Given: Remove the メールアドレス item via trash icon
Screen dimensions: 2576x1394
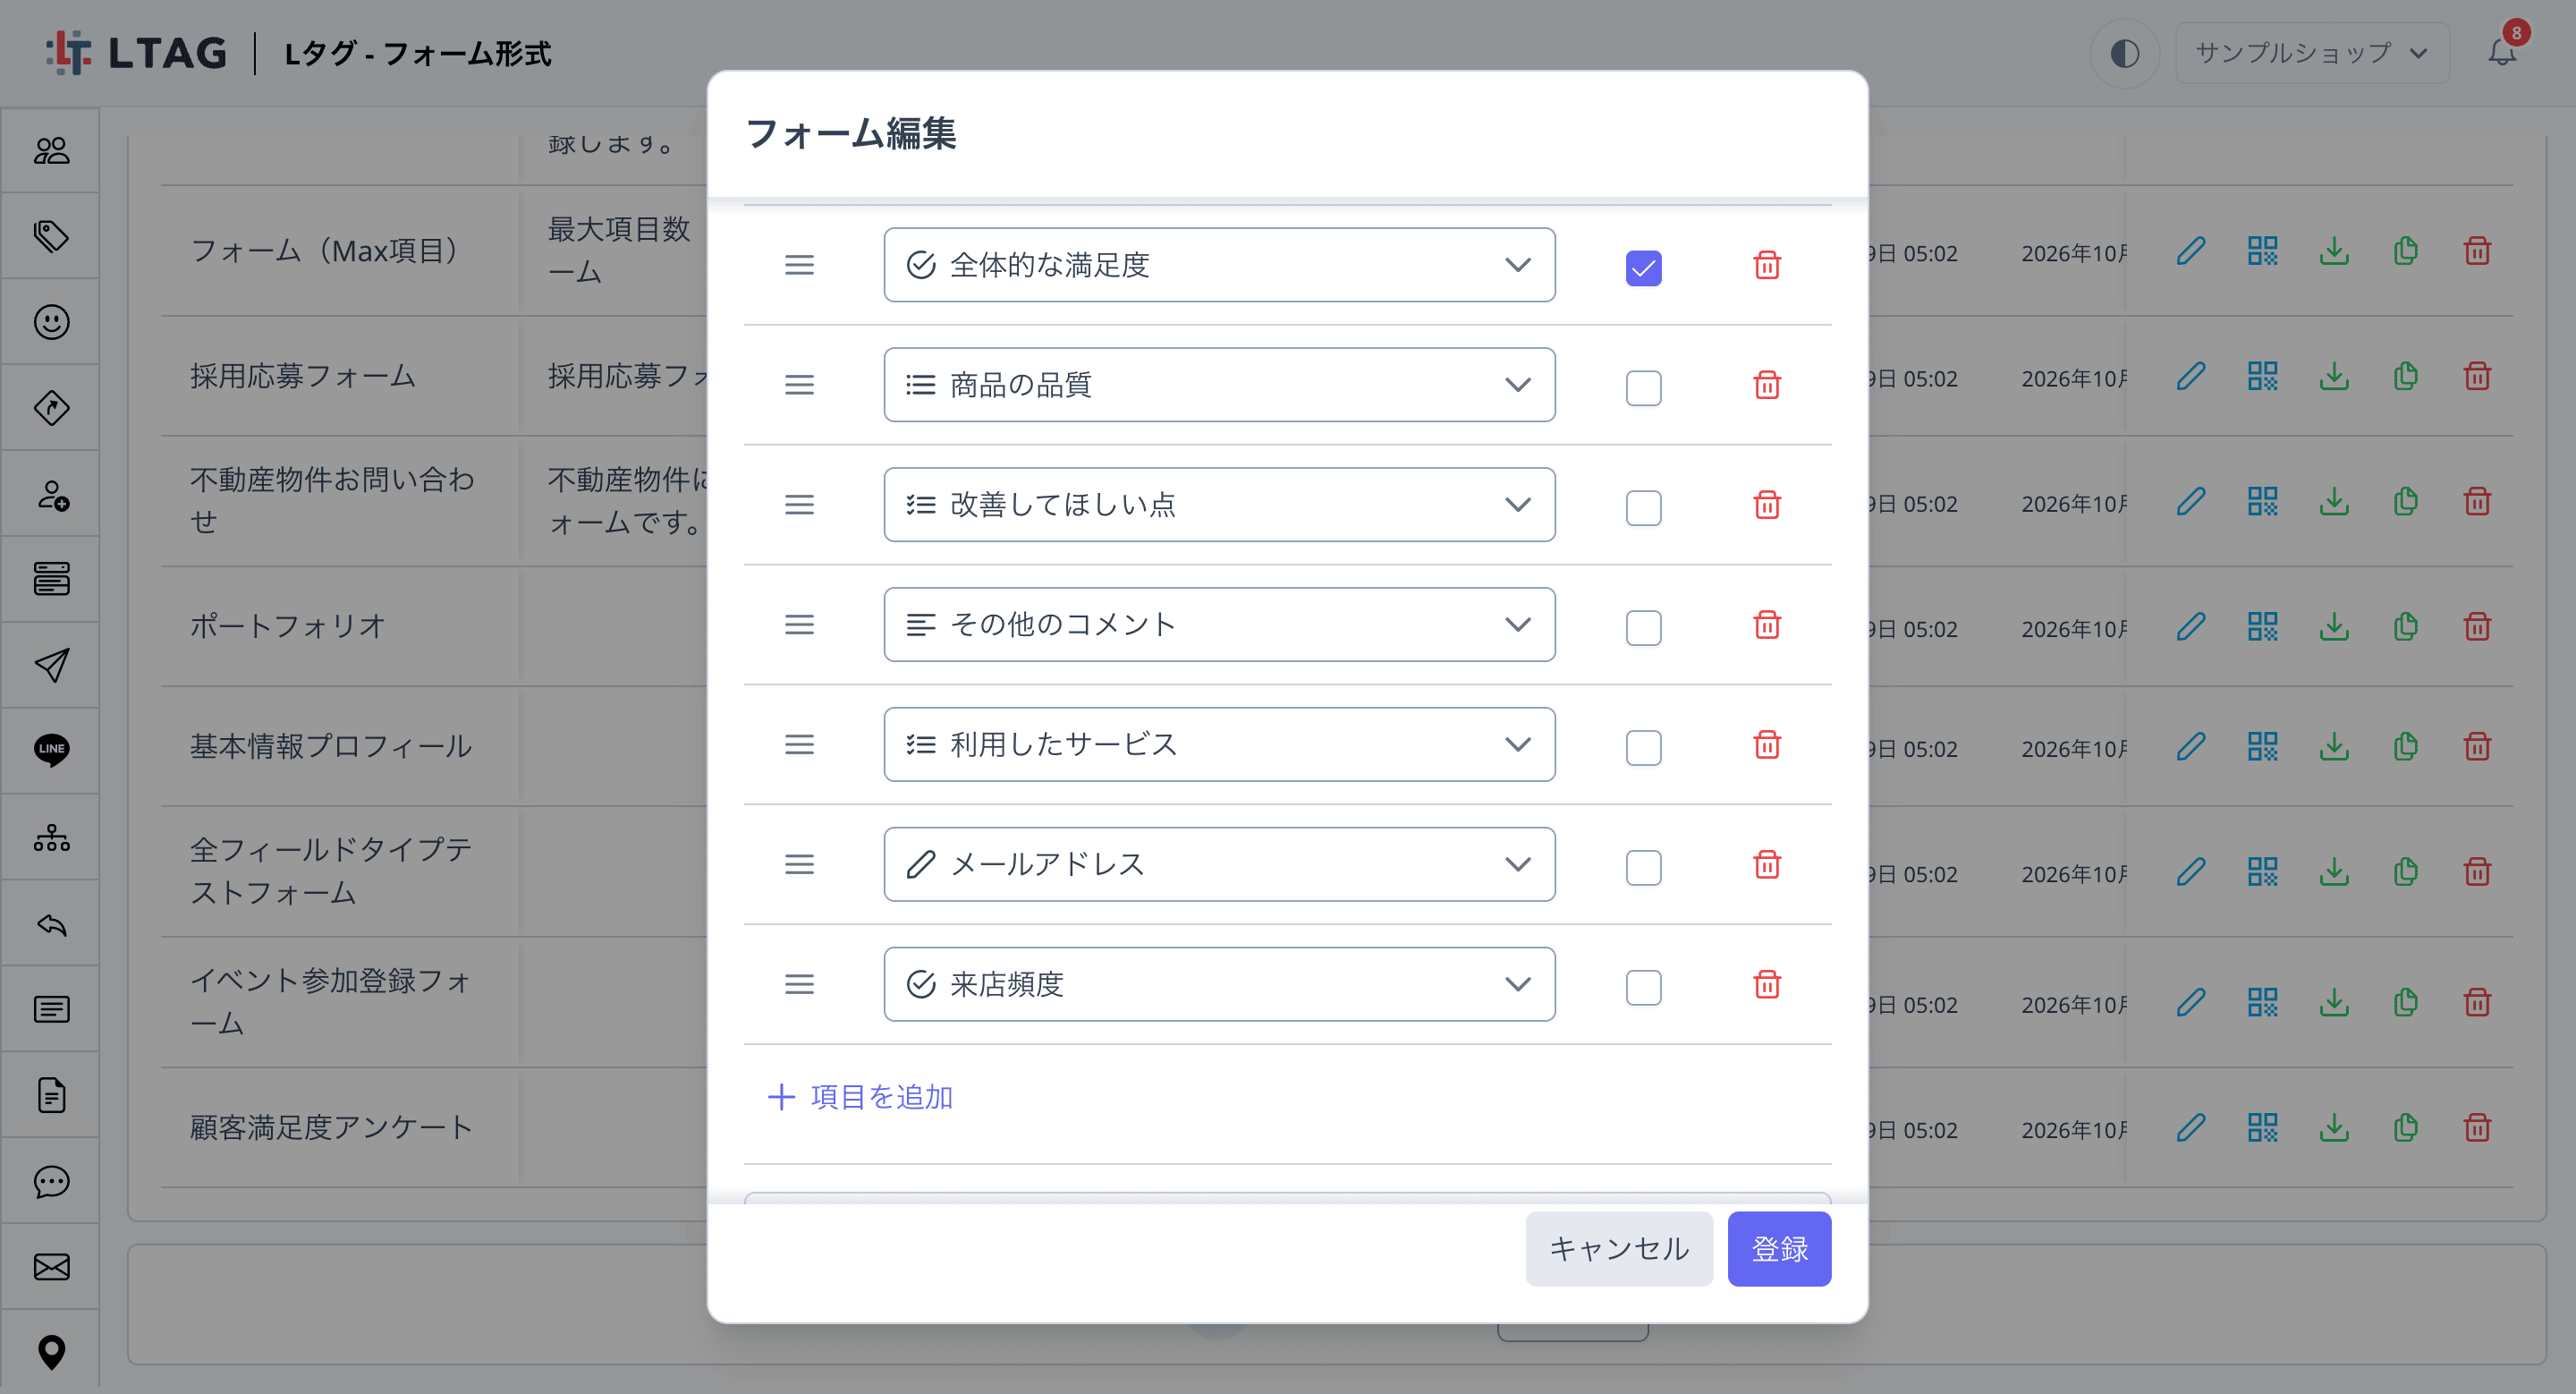Looking at the screenshot, I should click(x=1767, y=865).
